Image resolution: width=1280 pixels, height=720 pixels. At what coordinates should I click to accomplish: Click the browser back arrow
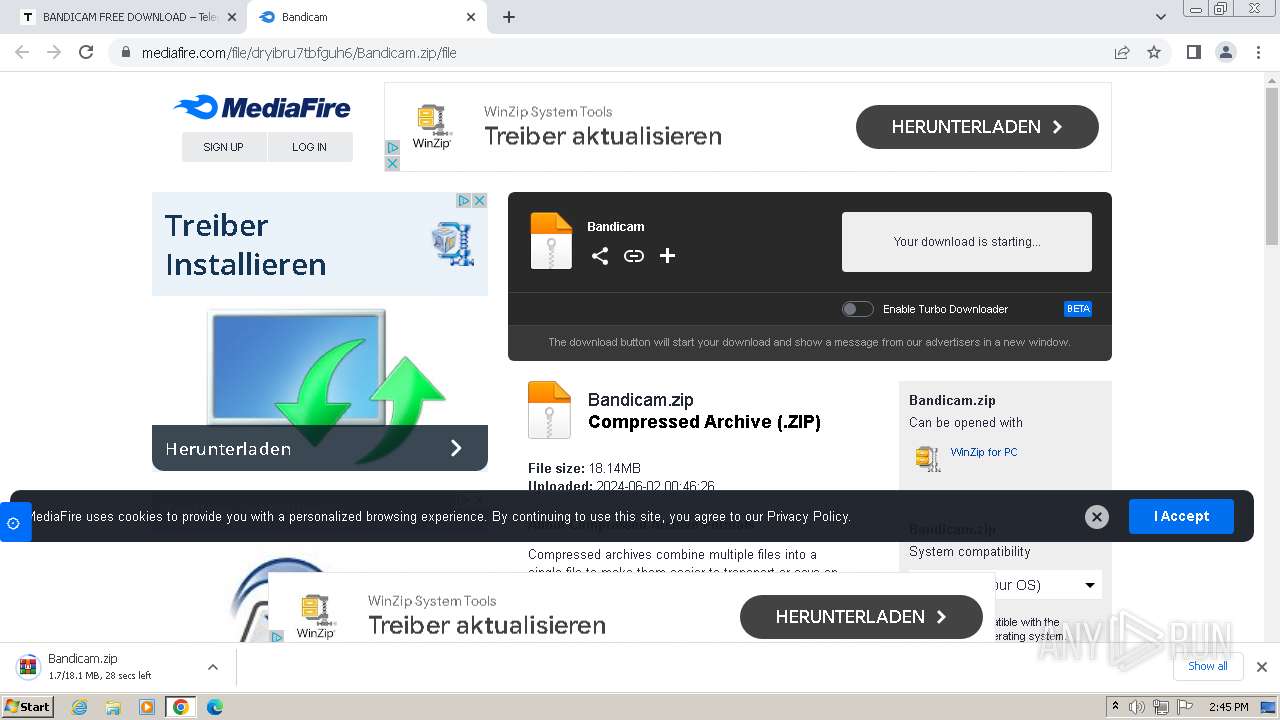[22, 52]
